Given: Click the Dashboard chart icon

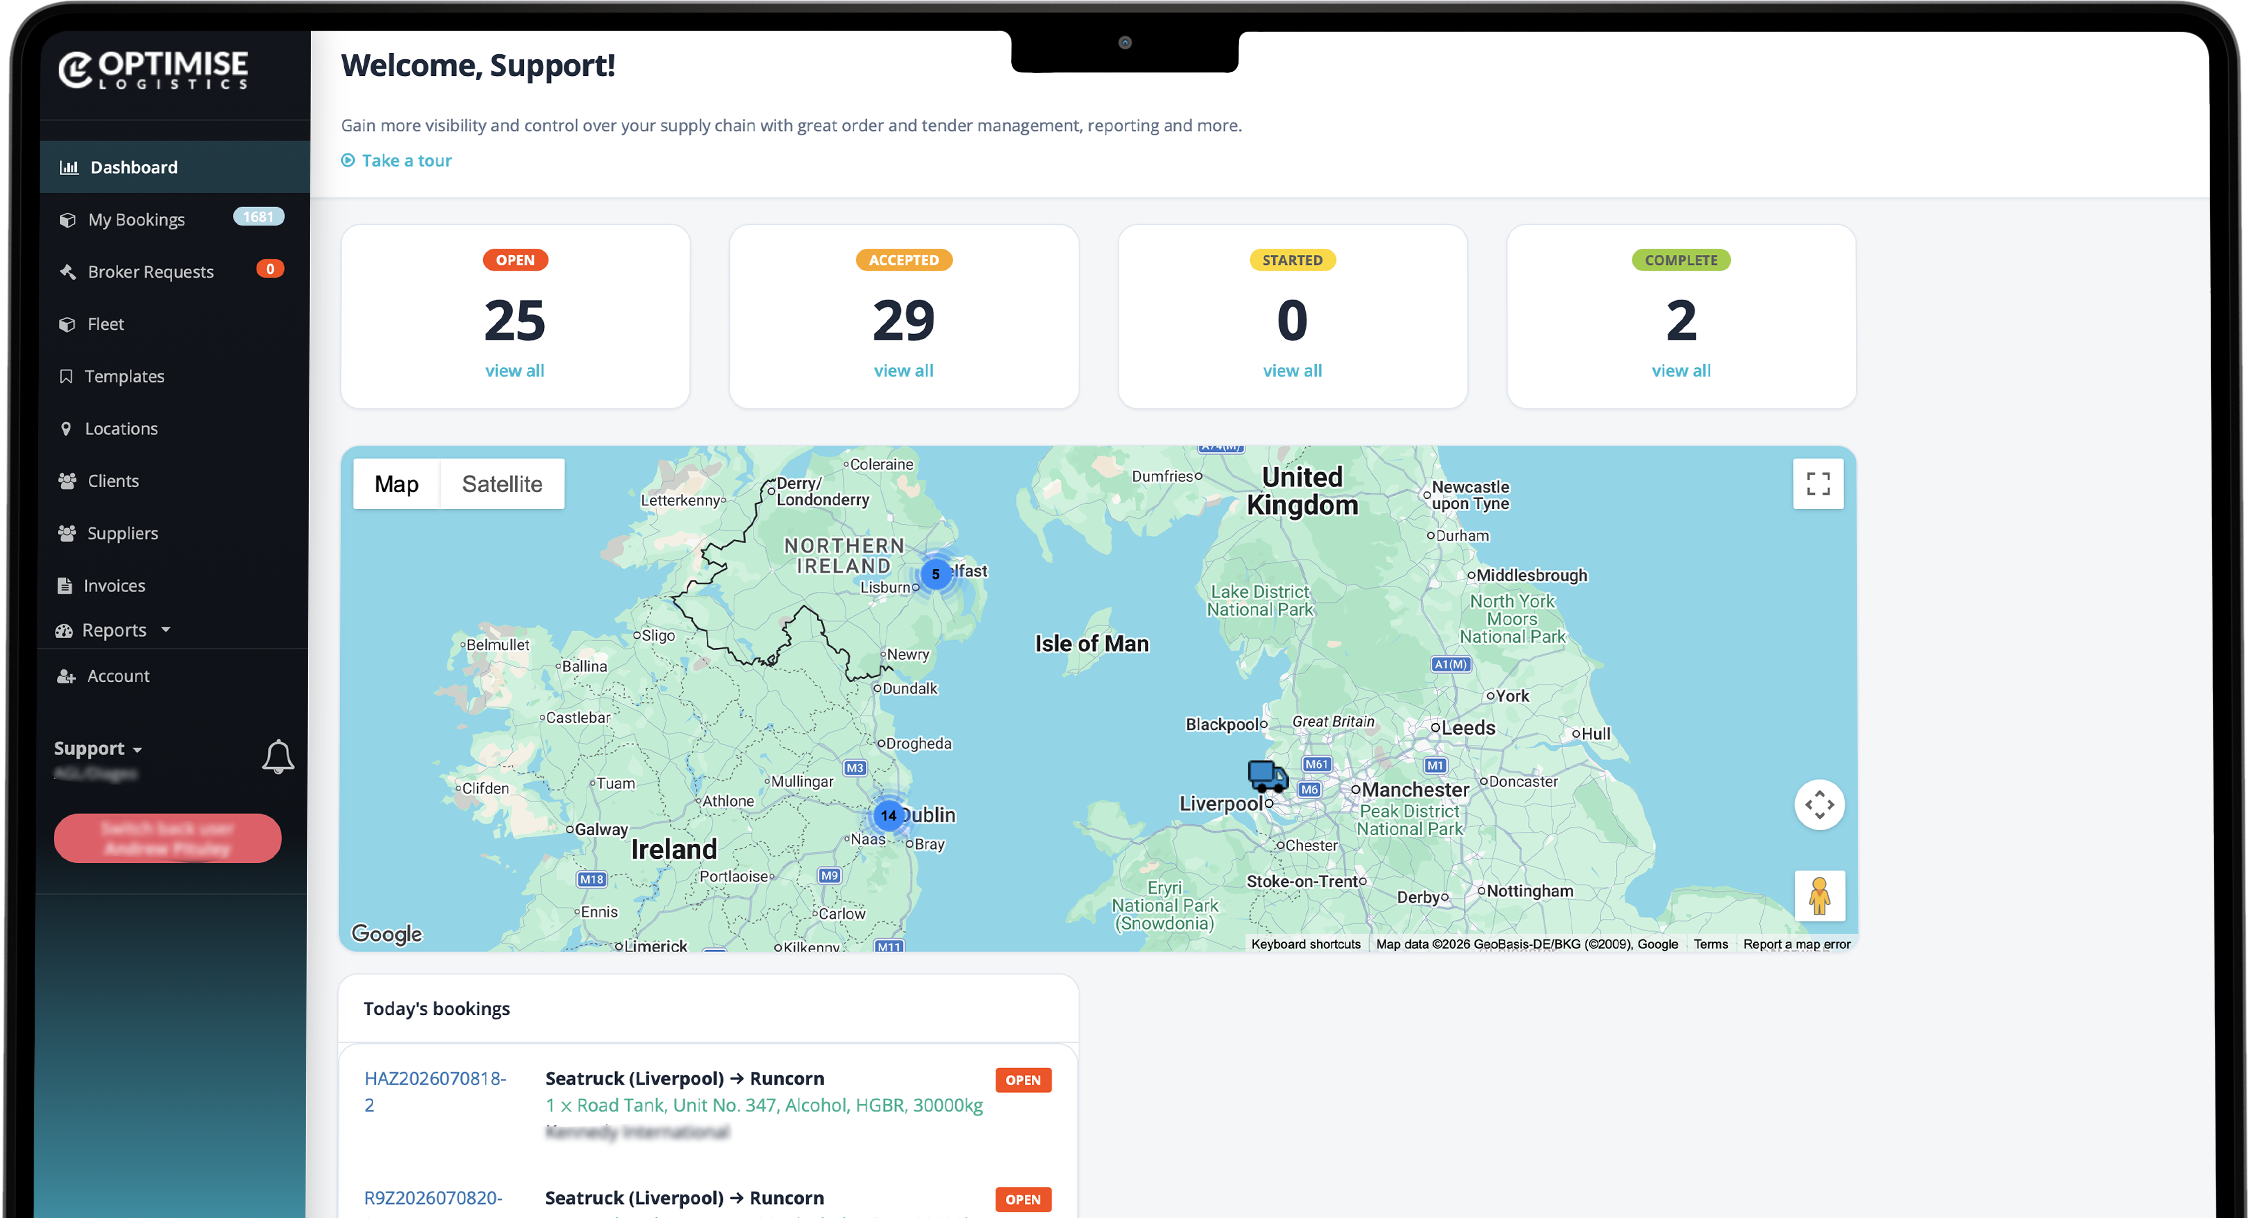Looking at the screenshot, I should pos(69,167).
